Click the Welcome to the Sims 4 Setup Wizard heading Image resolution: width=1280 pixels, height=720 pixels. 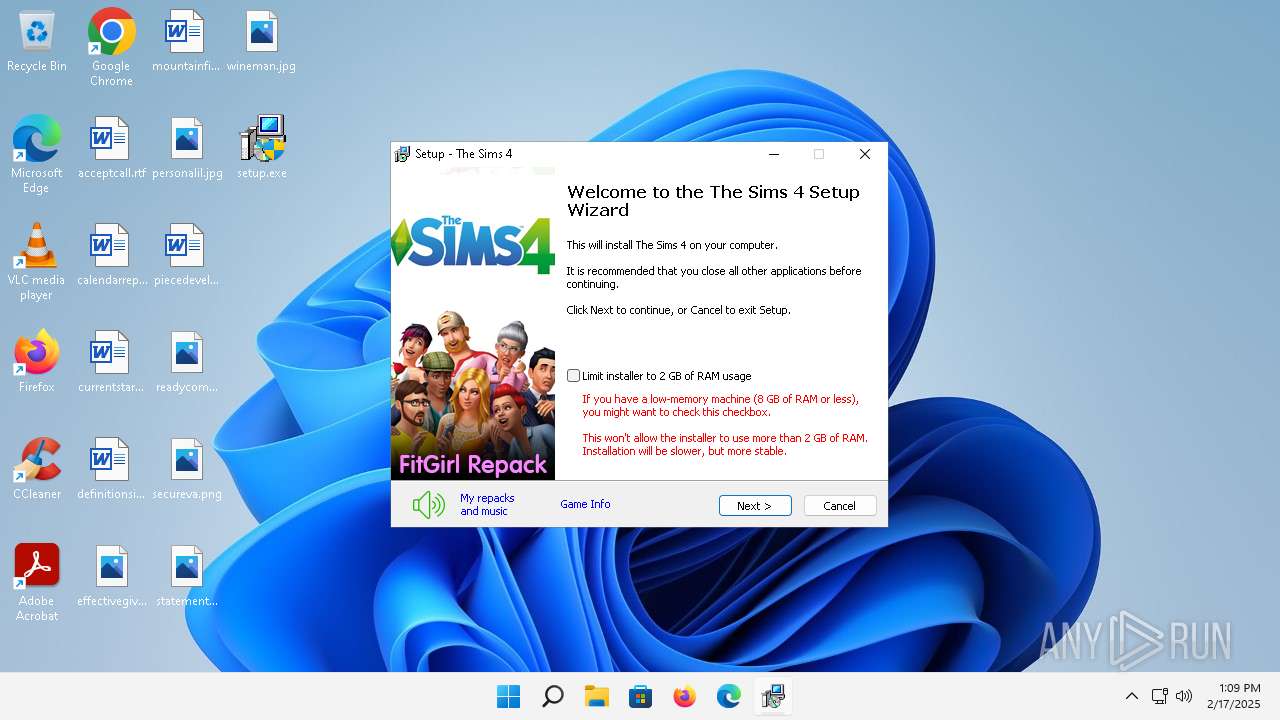tap(713, 201)
